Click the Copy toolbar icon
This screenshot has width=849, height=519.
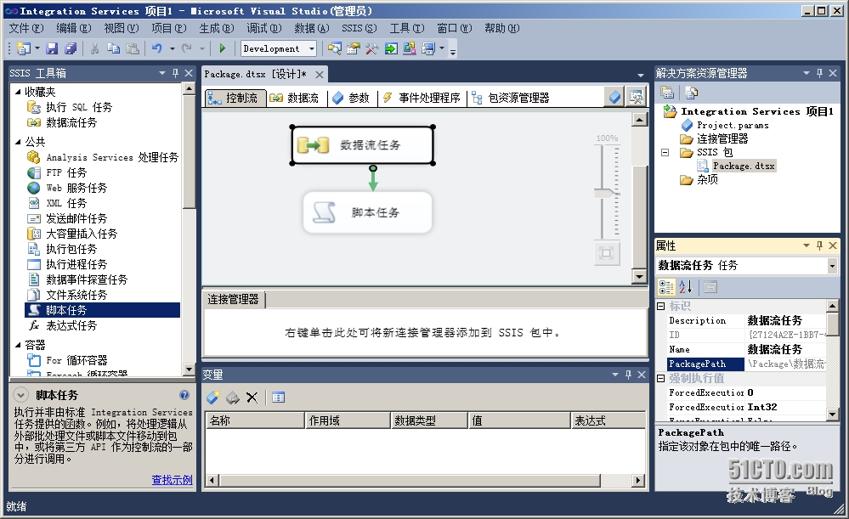click(113, 49)
